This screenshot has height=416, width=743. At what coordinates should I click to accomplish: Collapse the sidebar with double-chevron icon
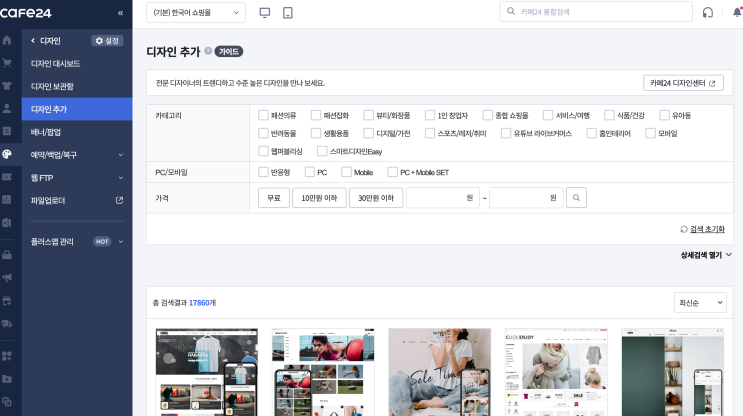120,13
